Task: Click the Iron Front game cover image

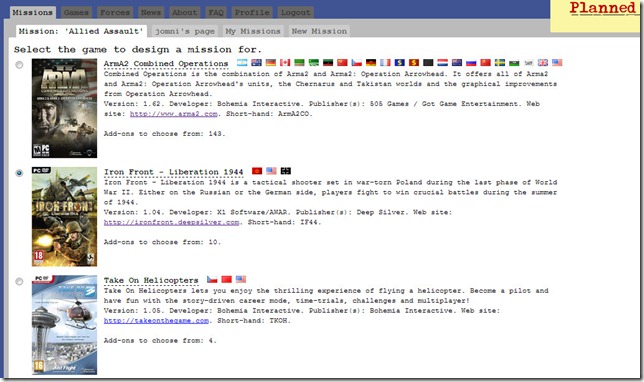Action: tap(64, 216)
